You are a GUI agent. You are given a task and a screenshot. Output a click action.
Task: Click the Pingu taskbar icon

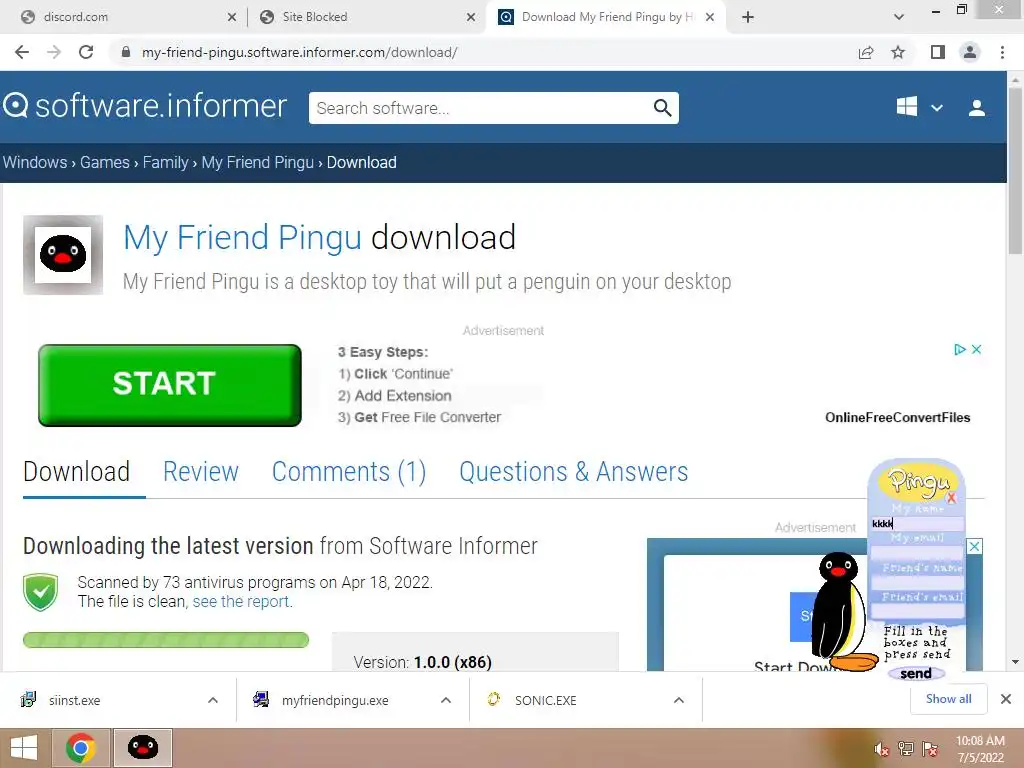click(143, 748)
